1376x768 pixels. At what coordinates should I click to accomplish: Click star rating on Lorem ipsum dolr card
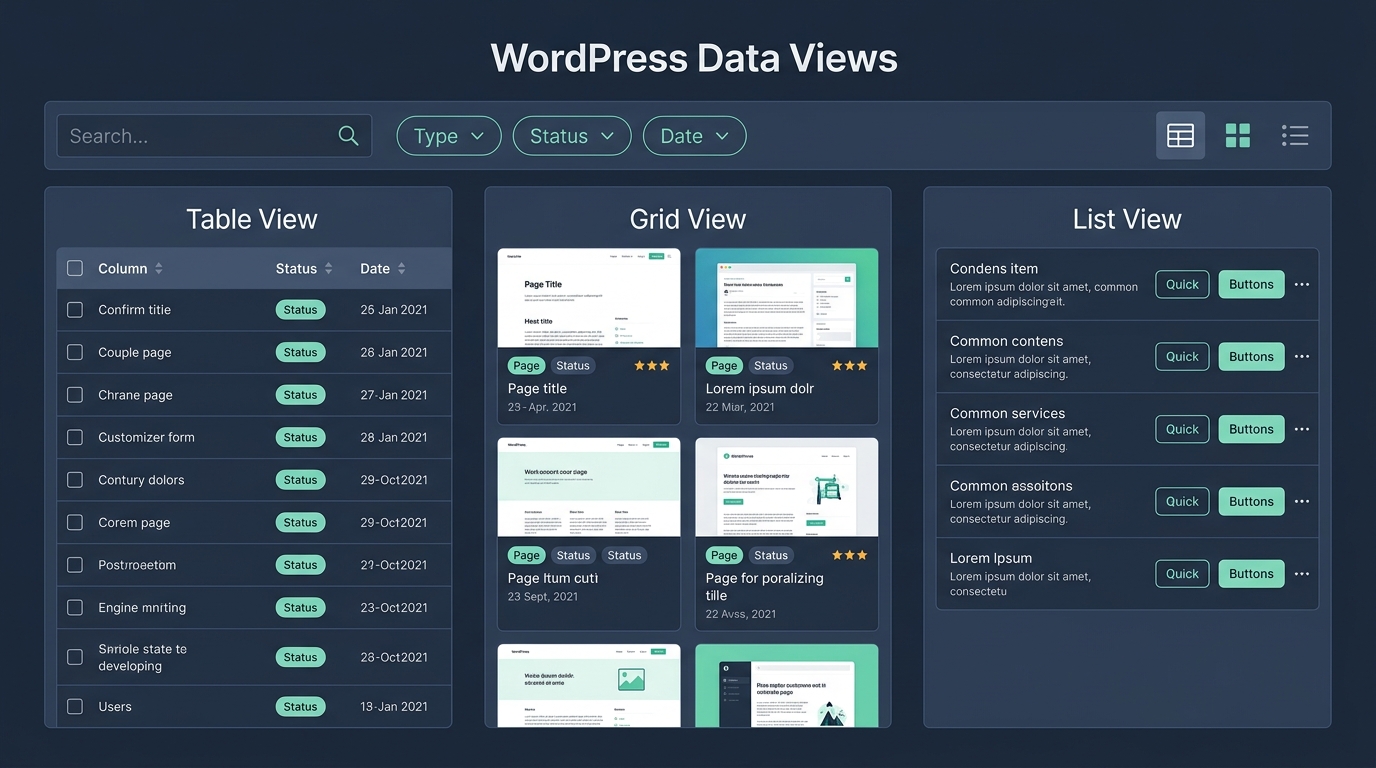coord(850,366)
